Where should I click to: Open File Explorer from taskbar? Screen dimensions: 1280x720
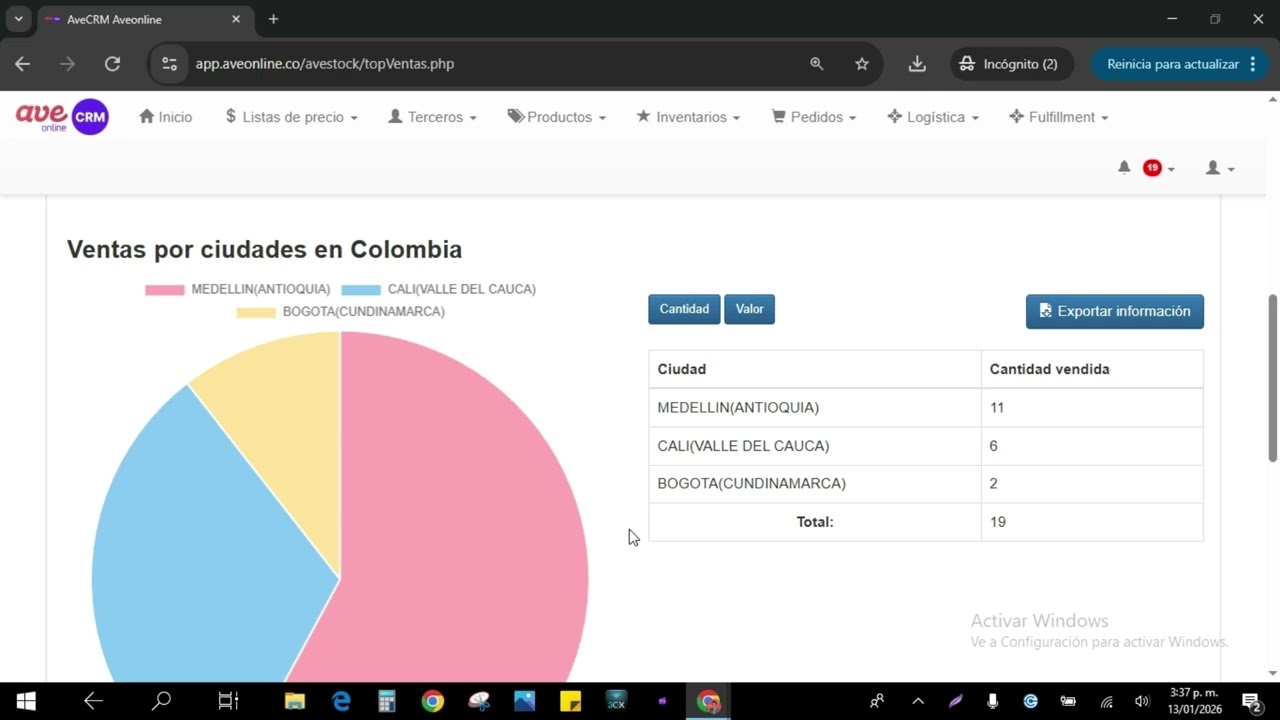click(x=294, y=701)
